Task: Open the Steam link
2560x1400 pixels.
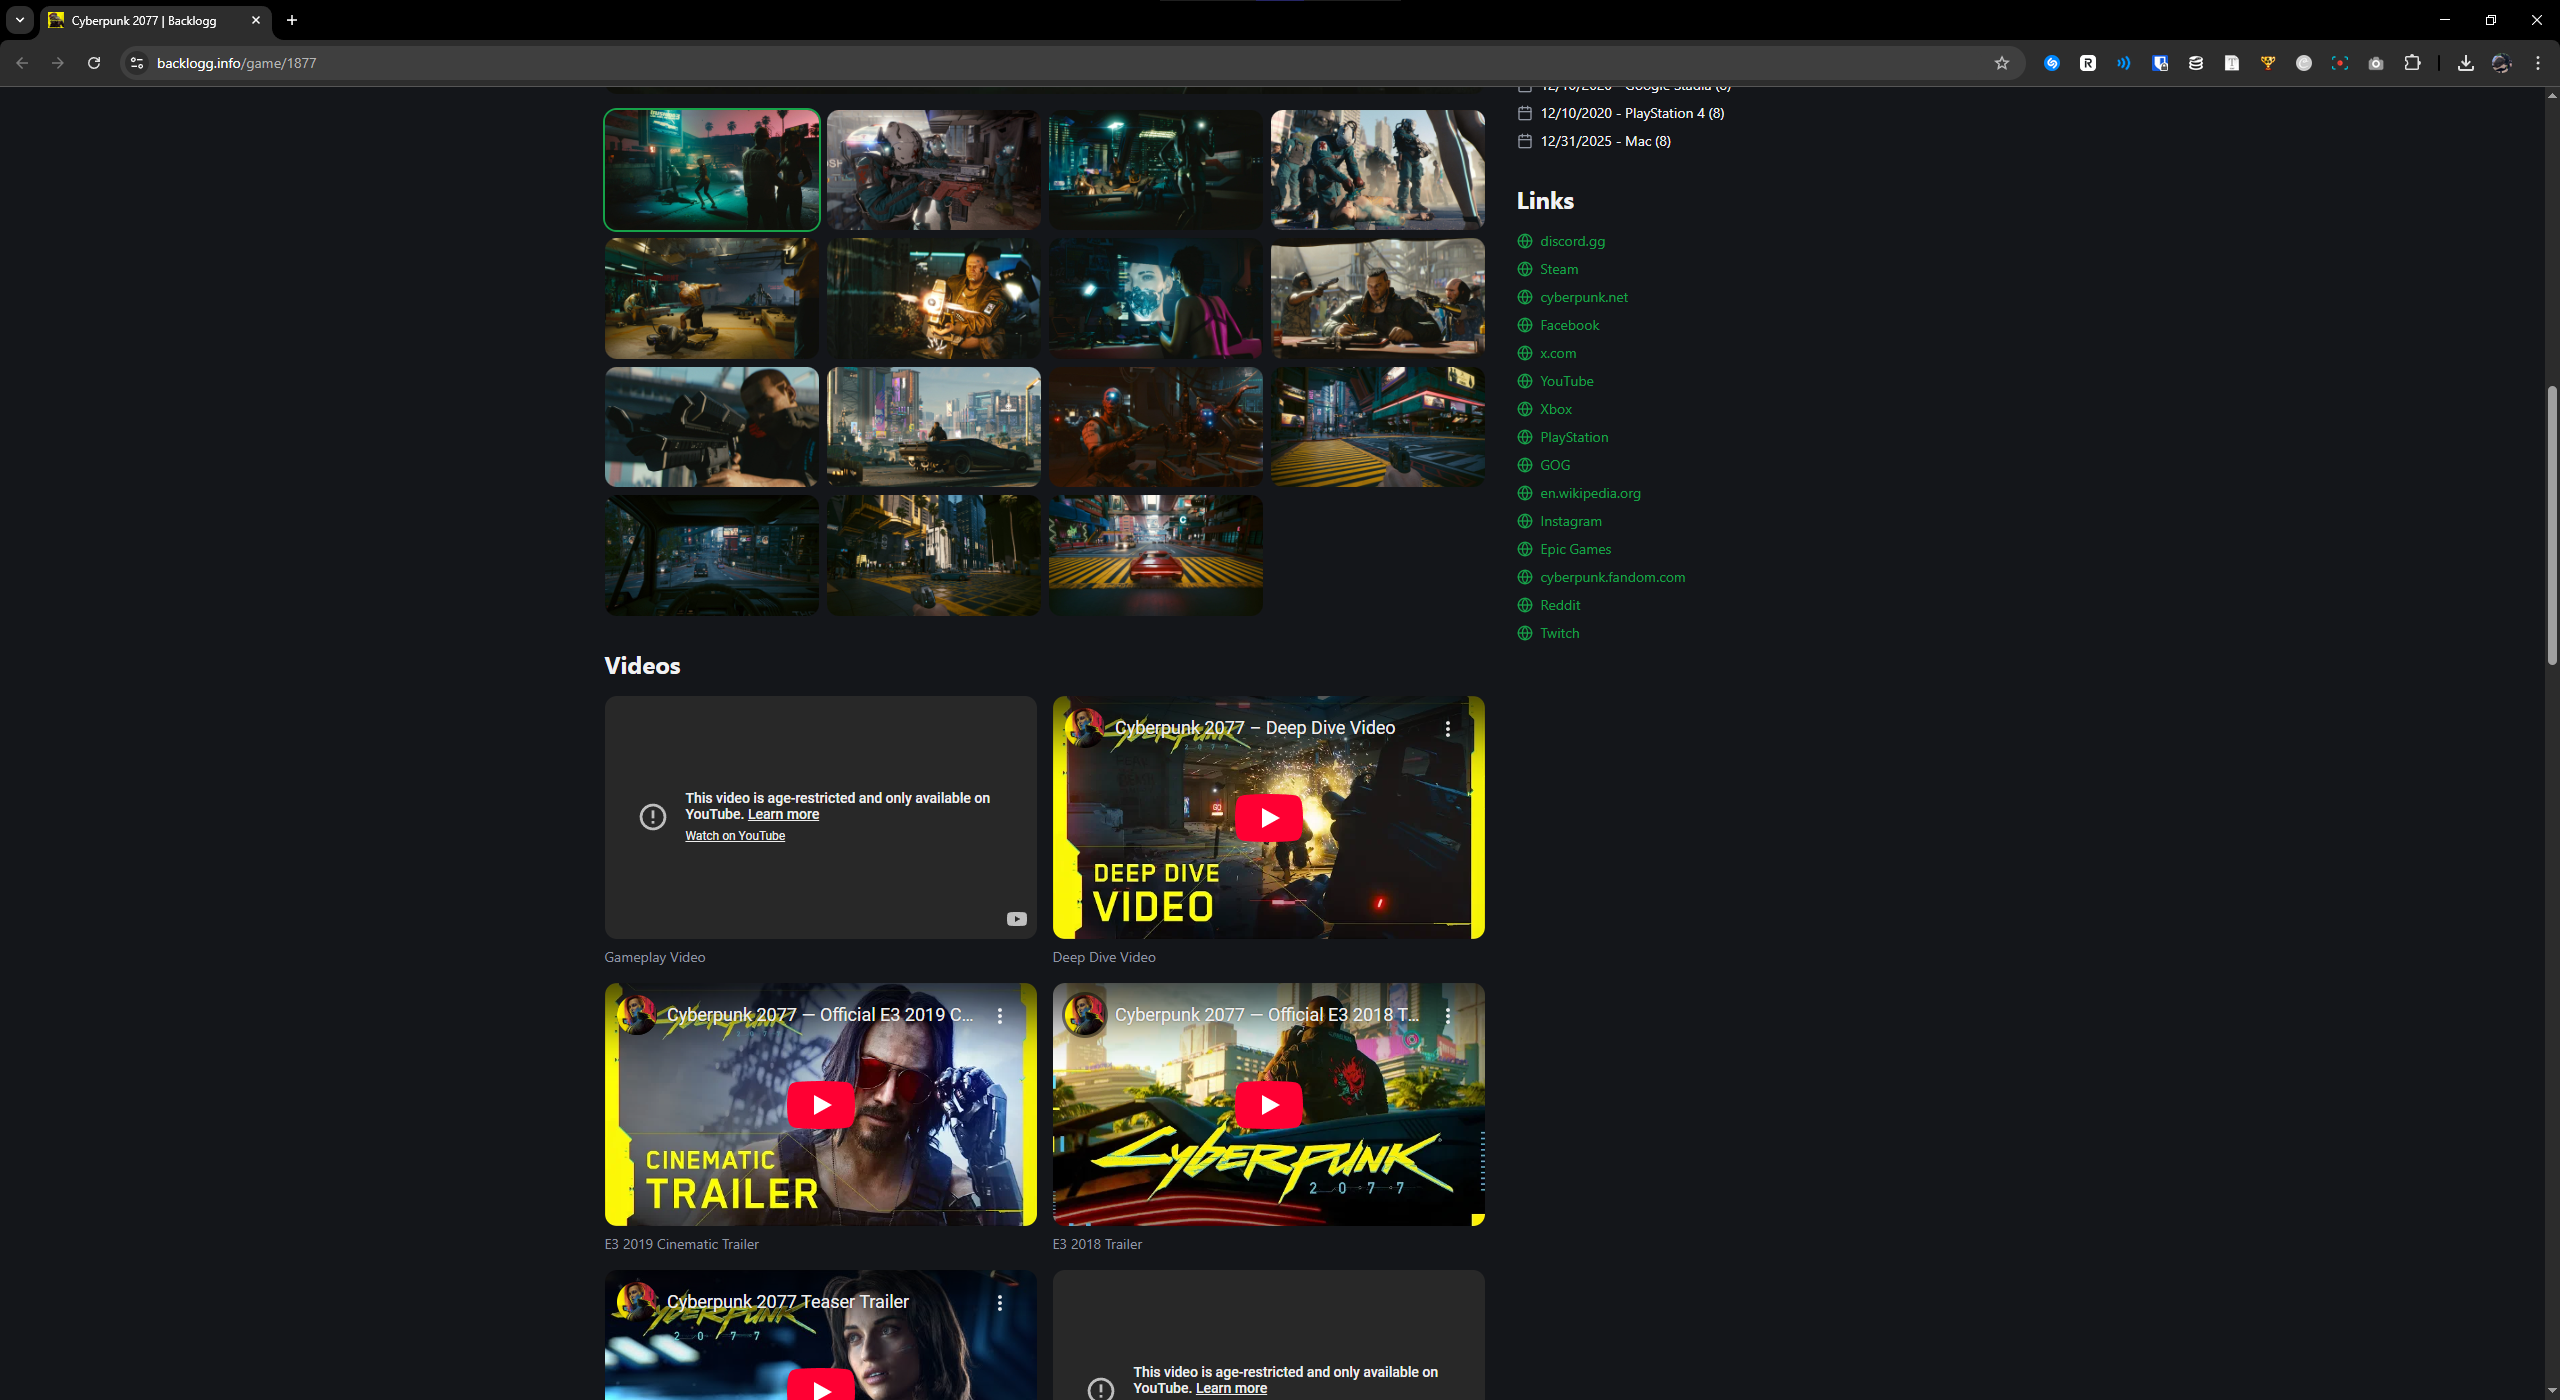Action: tap(1559, 269)
